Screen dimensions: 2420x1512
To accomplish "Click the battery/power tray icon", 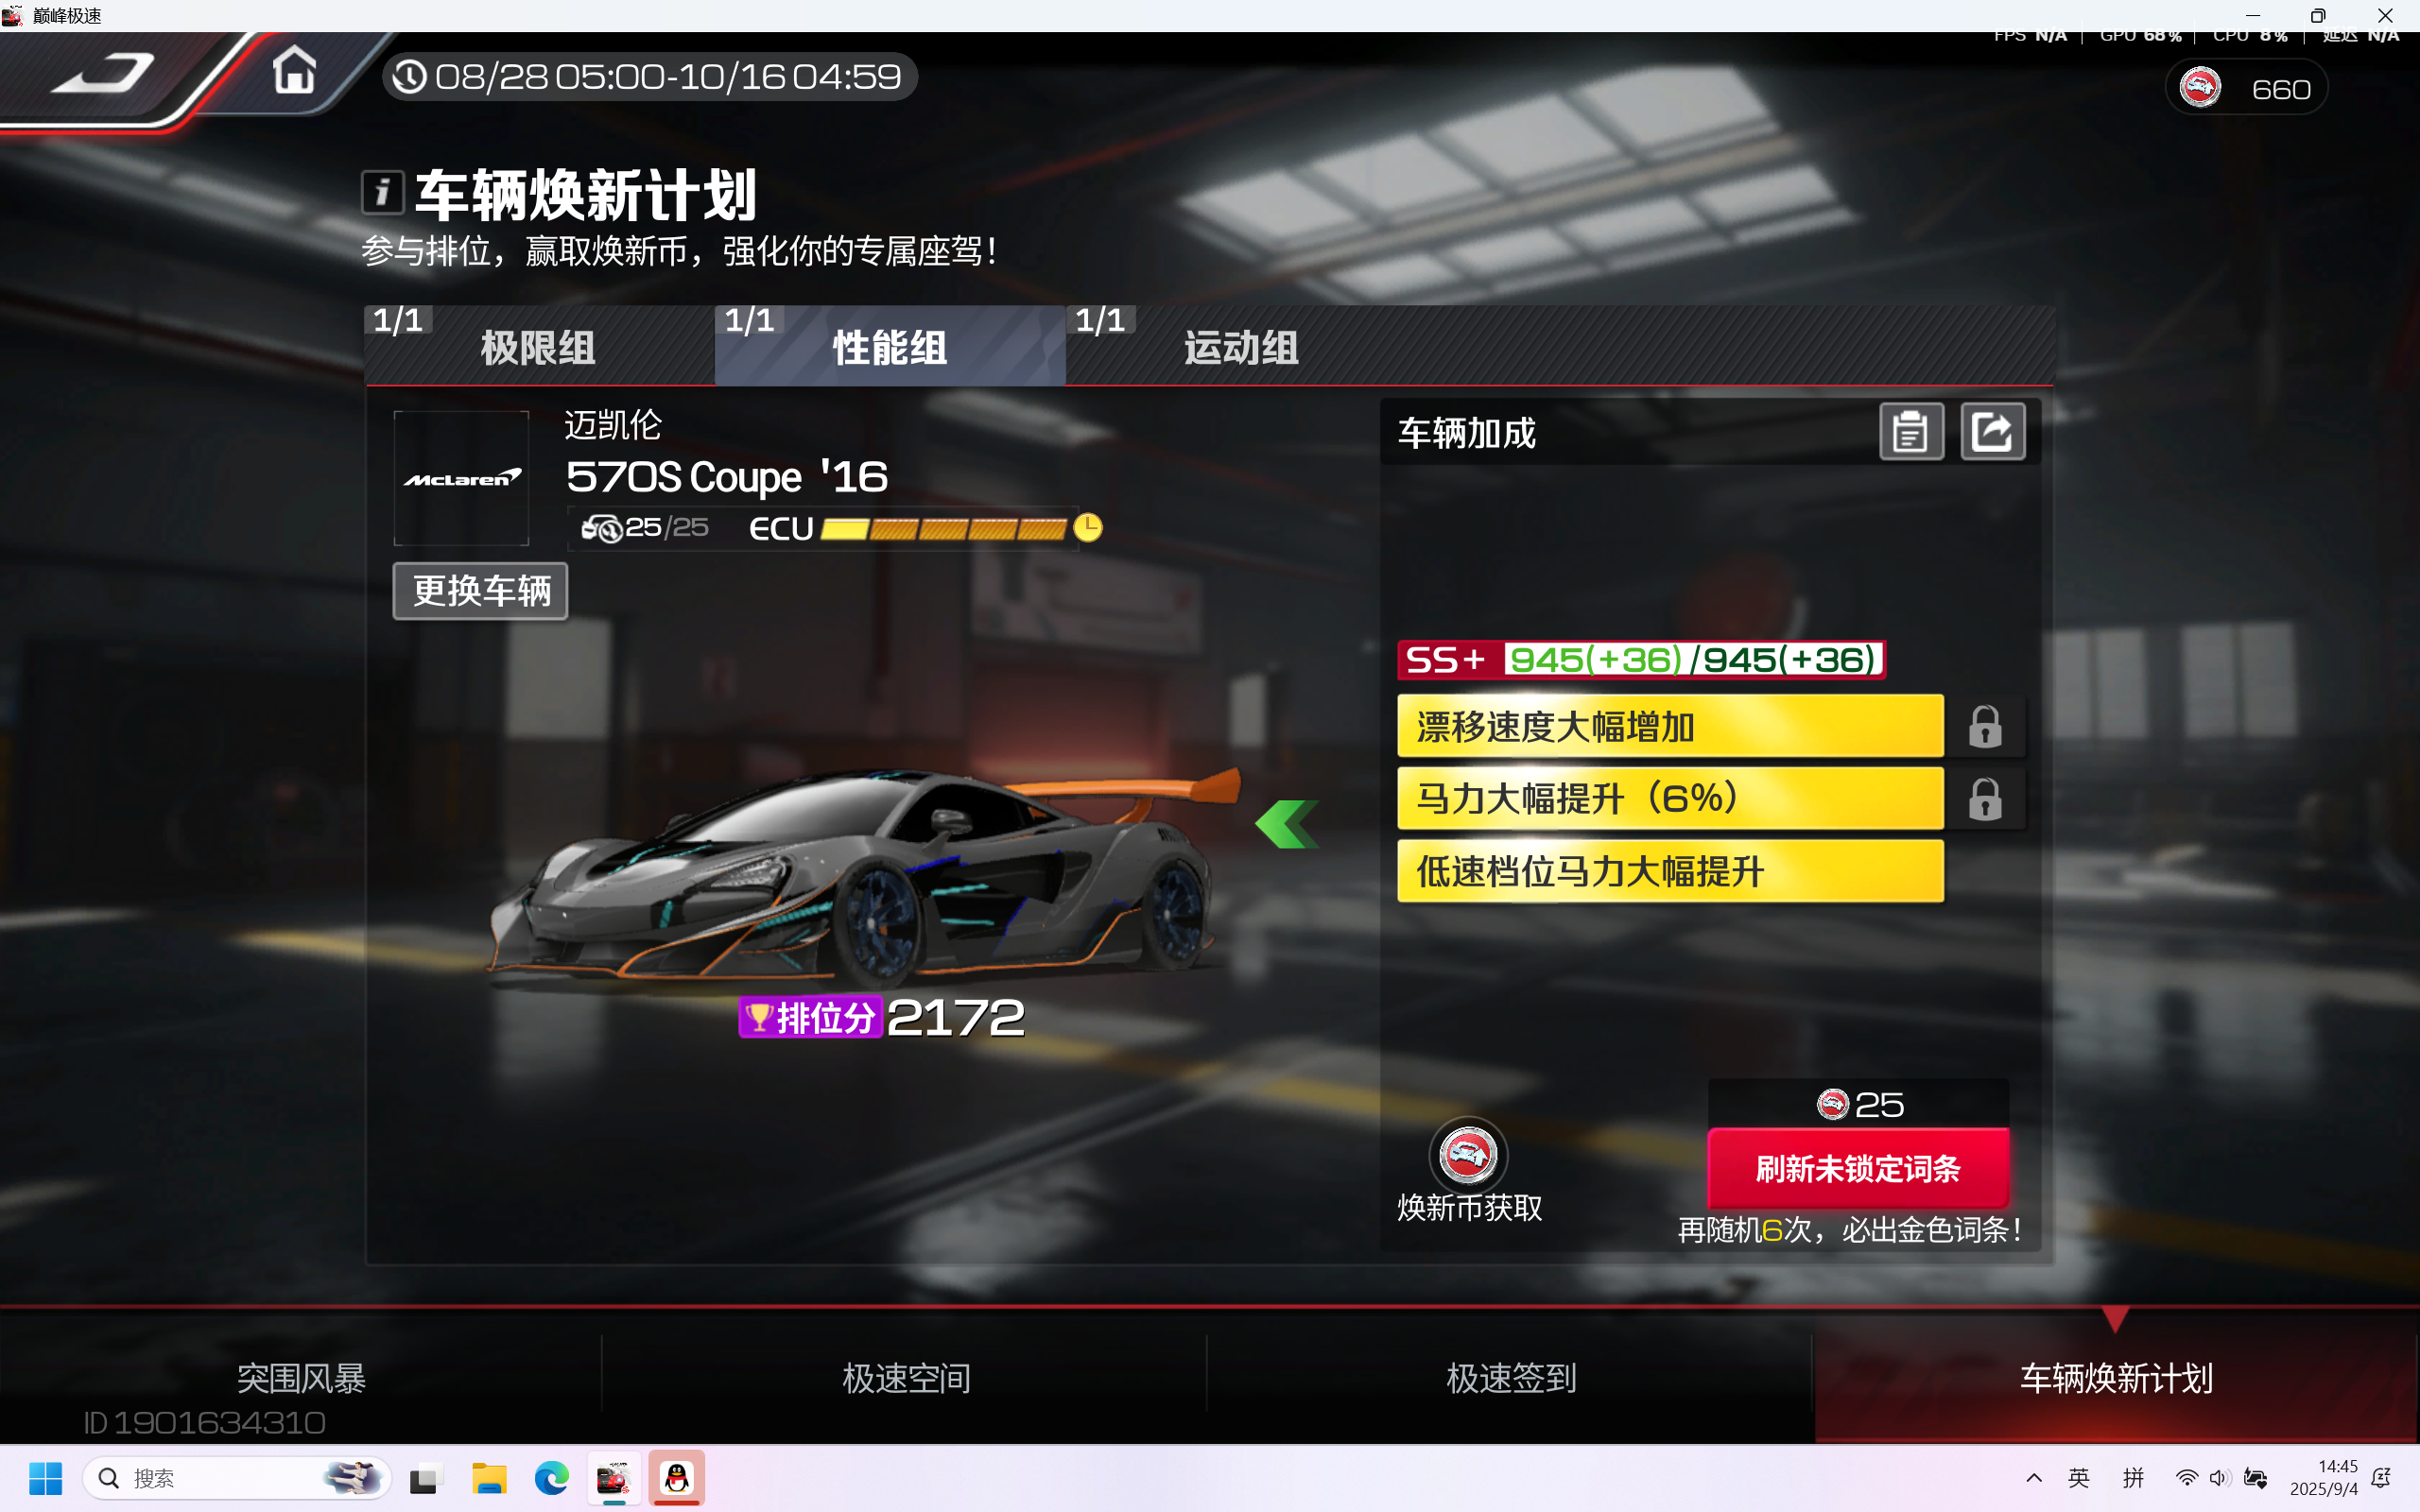I will pos(2255,1478).
